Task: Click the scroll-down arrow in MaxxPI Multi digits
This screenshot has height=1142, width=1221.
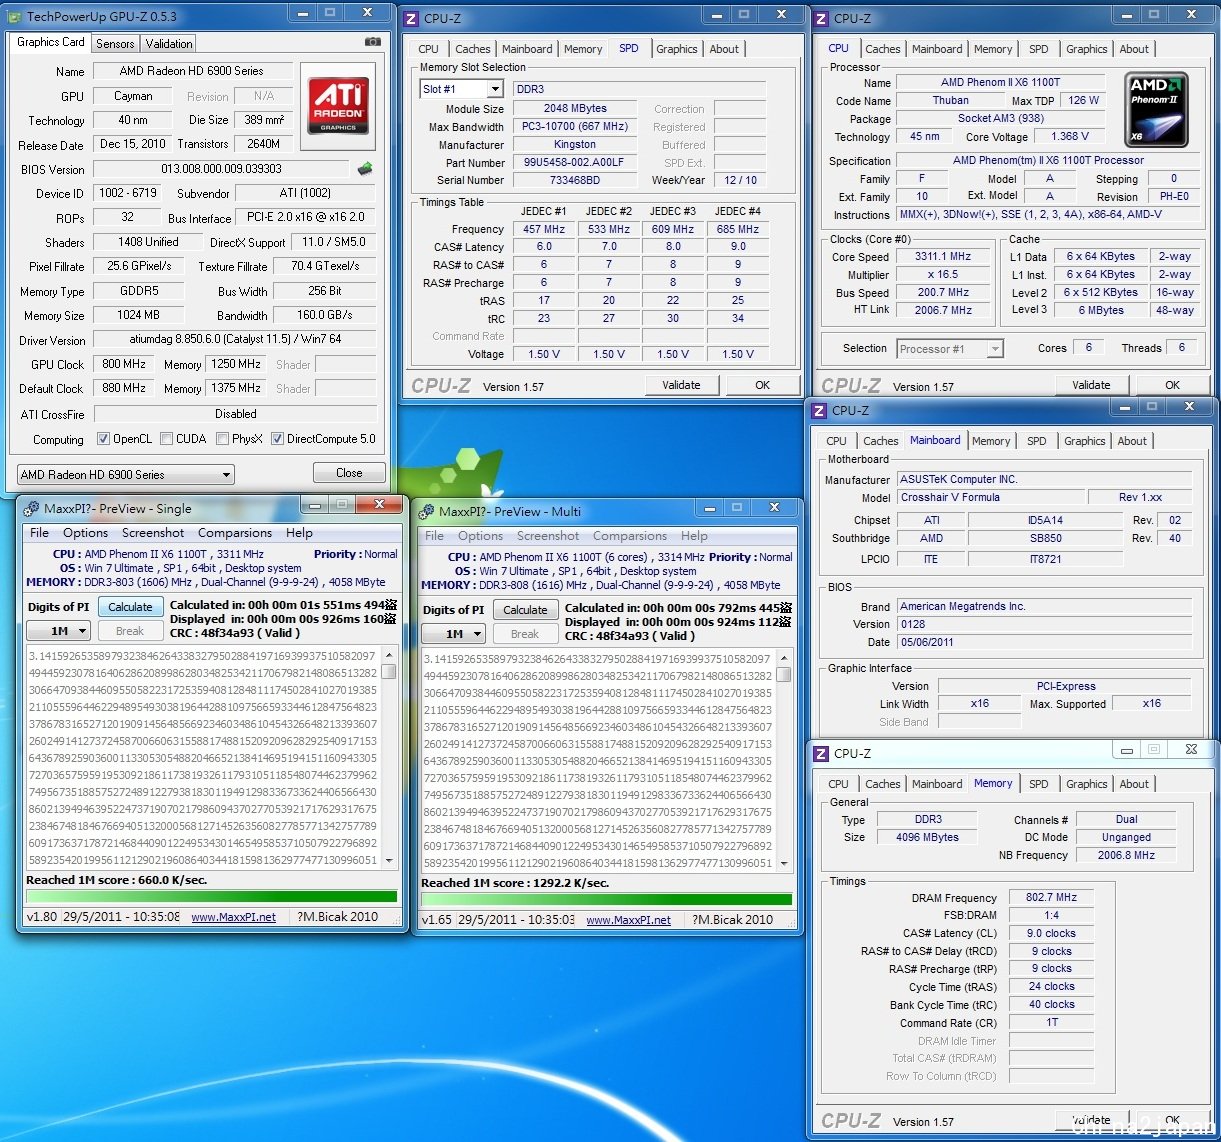Action: coord(784,862)
